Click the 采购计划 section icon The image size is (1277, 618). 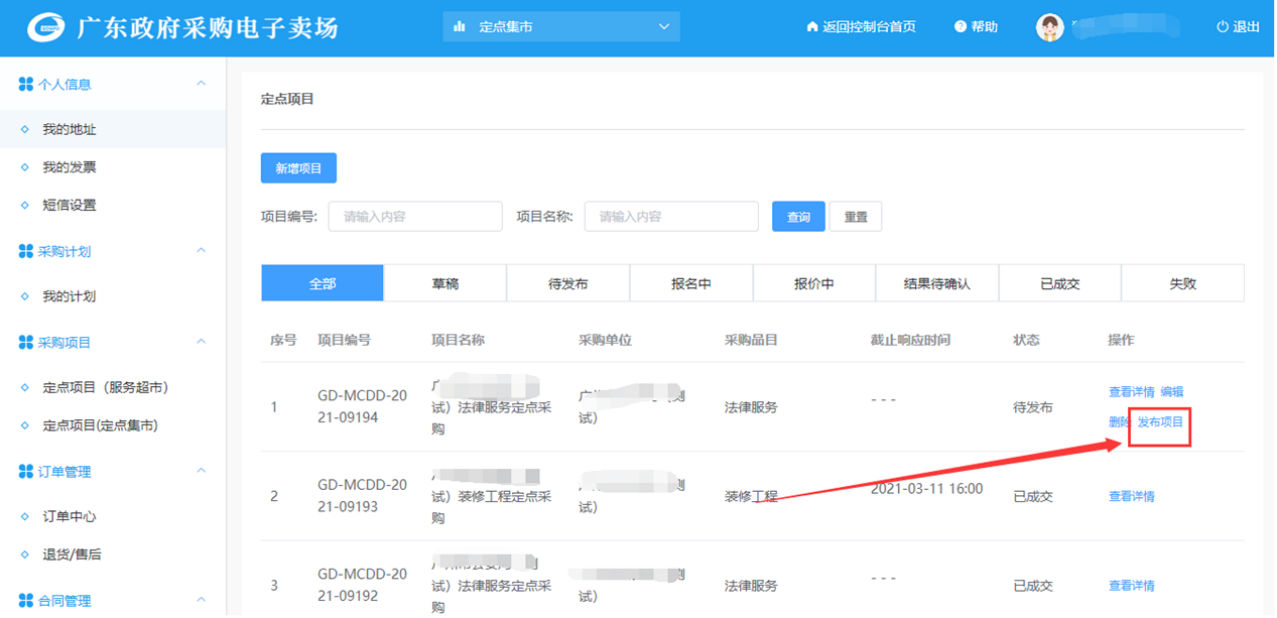point(26,251)
